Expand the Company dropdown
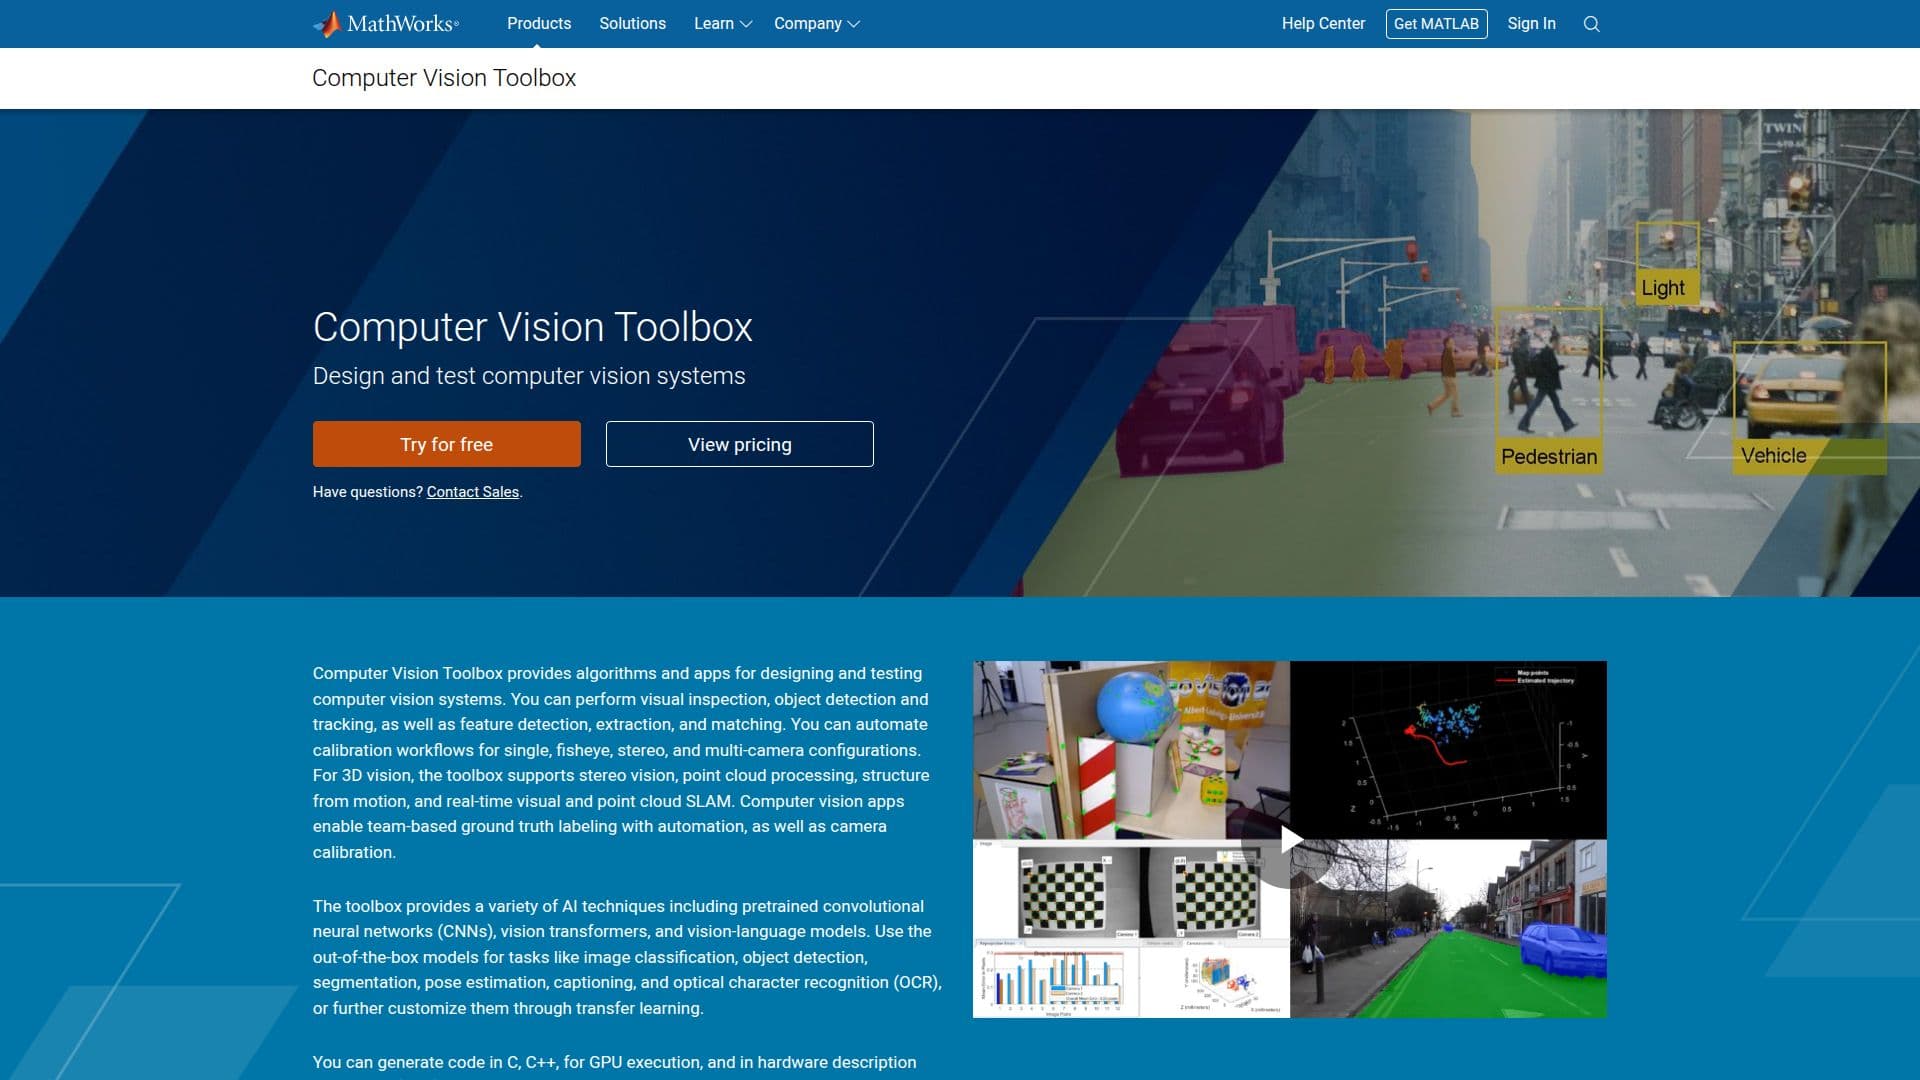The width and height of the screenshot is (1920, 1080). 816,24
